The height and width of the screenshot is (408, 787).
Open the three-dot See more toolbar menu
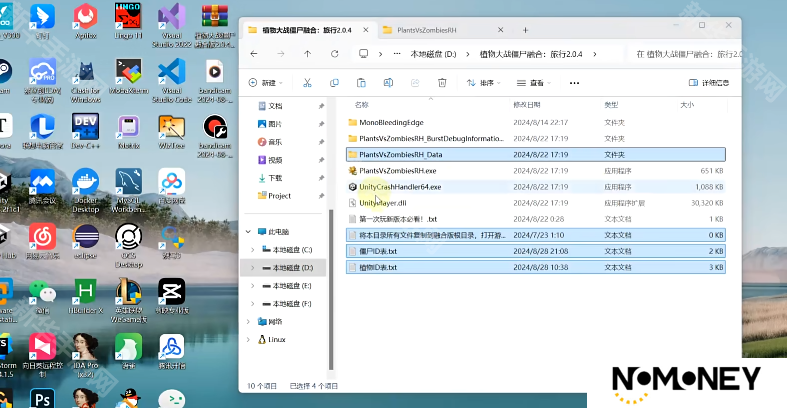point(574,83)
